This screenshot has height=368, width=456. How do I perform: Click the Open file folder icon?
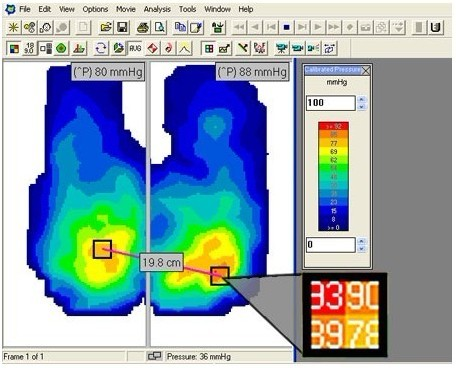(106, 27)
